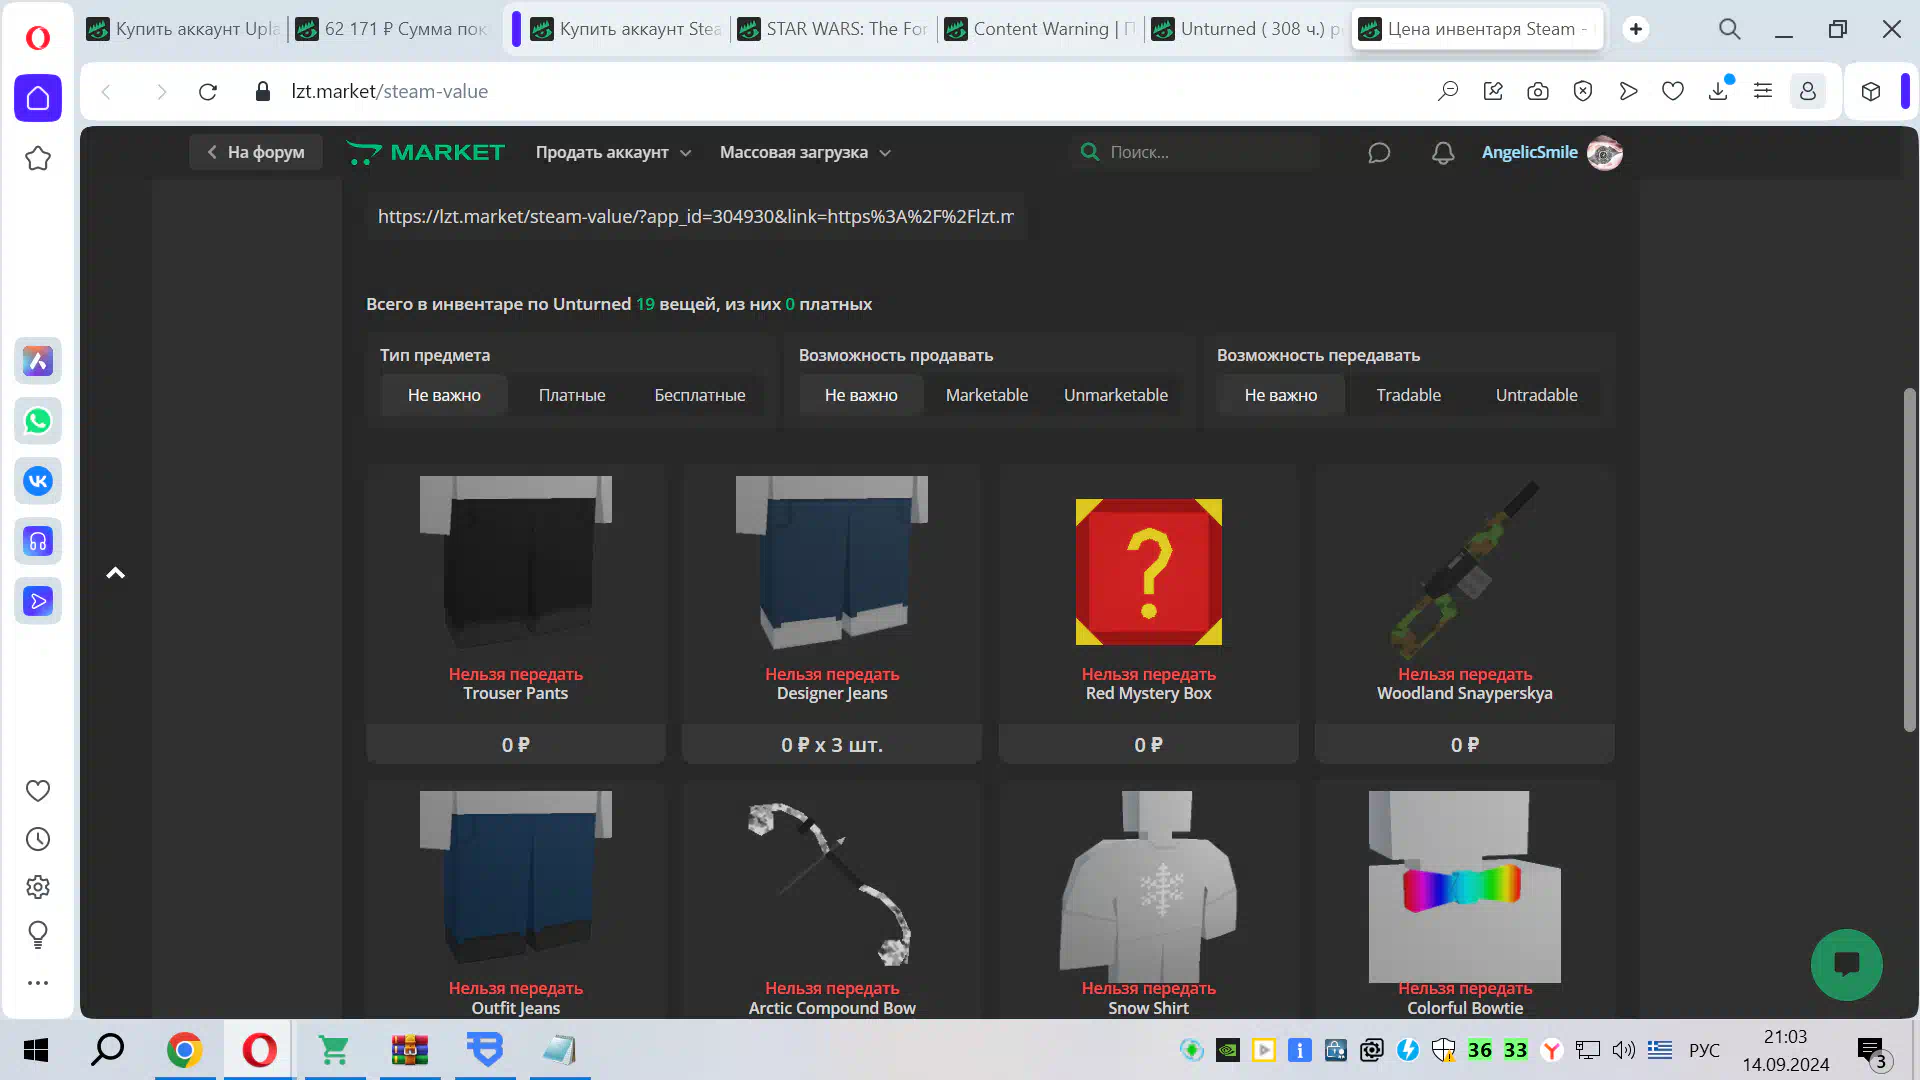
Task: Open history clock icon in sidebar
Action: point(38,839)
